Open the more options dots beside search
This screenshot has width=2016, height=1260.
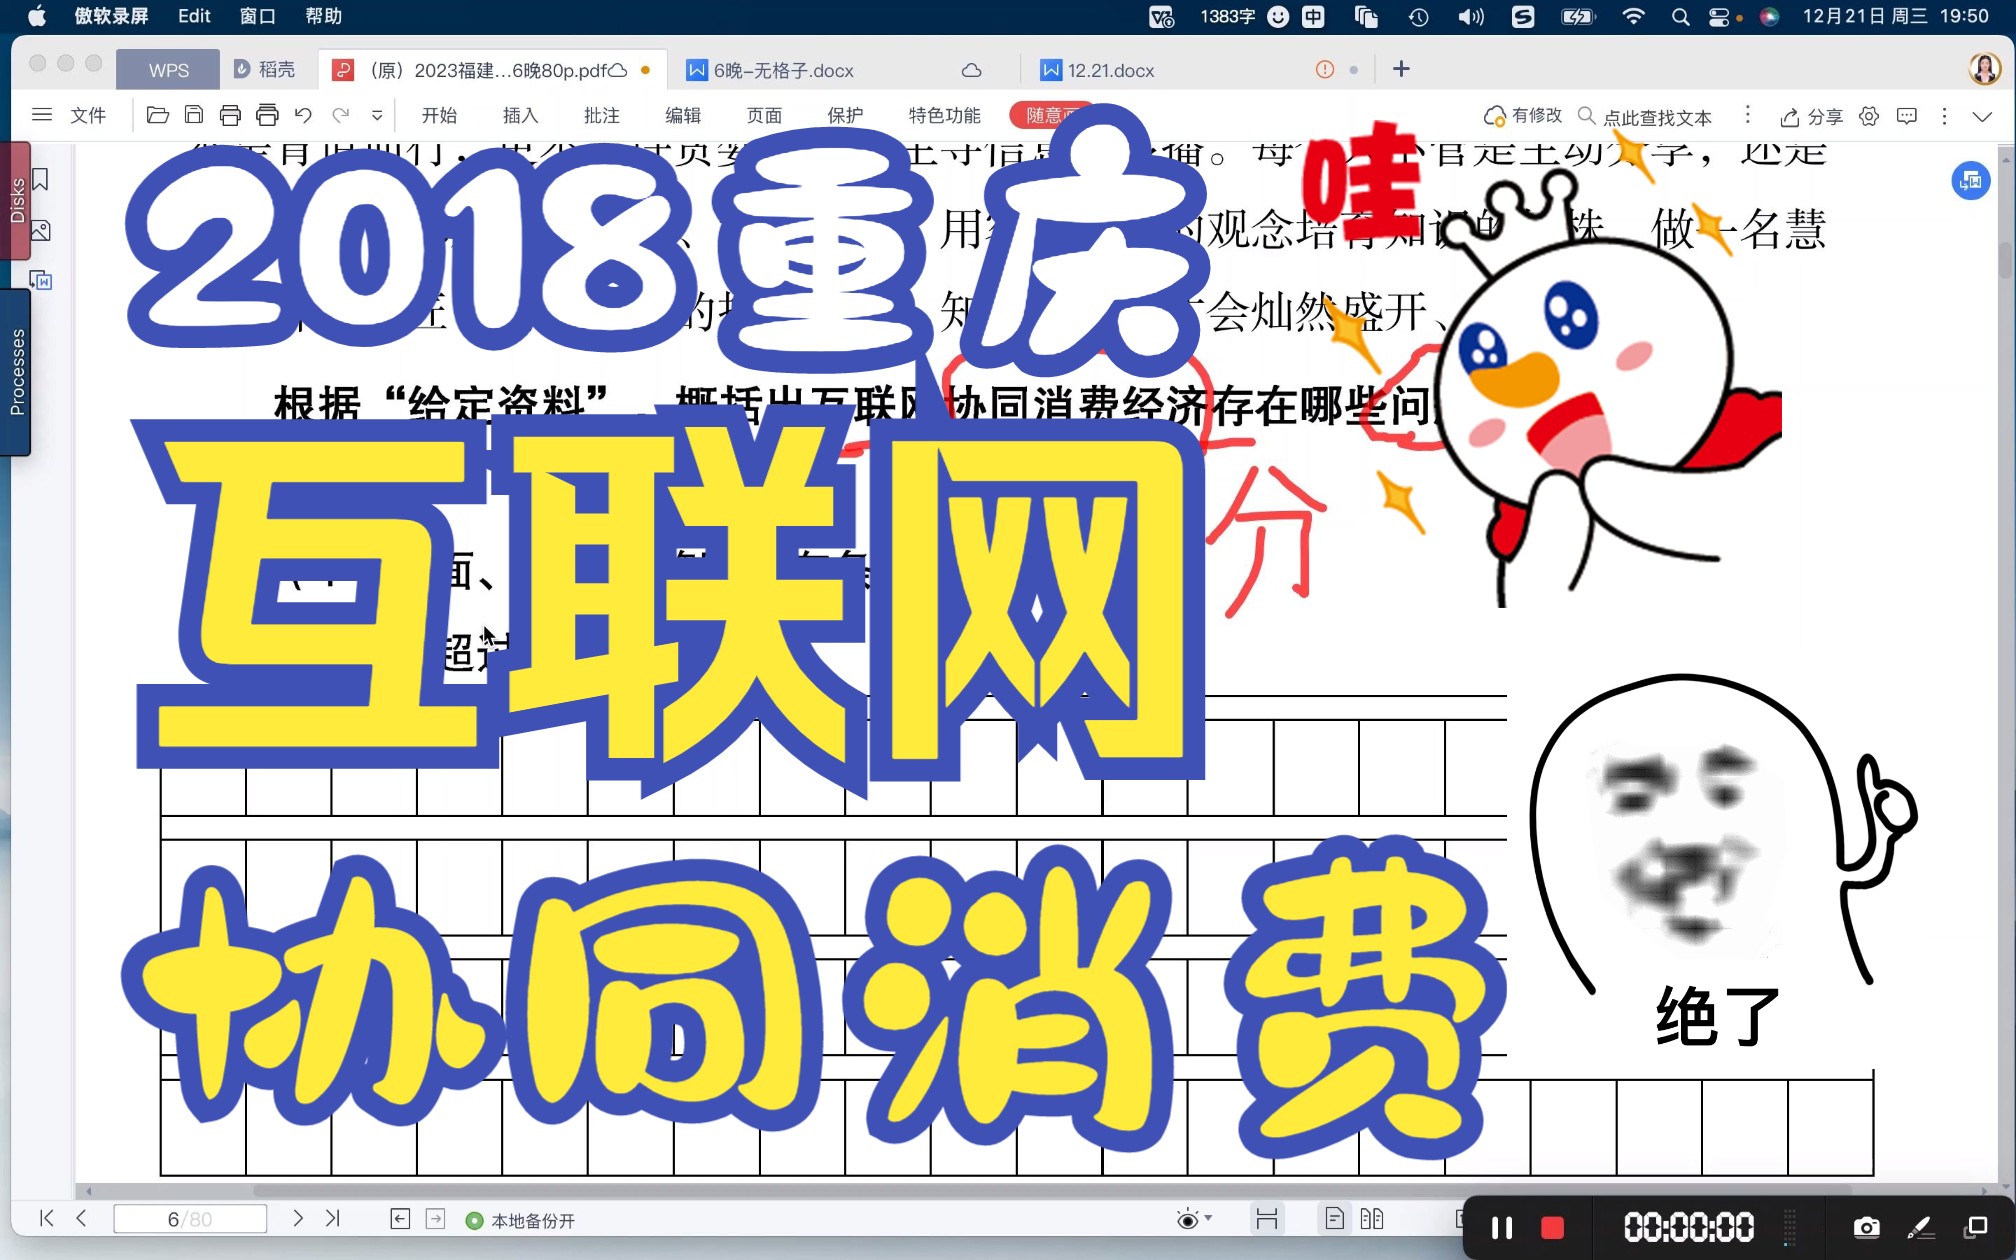pos(1748,115)
